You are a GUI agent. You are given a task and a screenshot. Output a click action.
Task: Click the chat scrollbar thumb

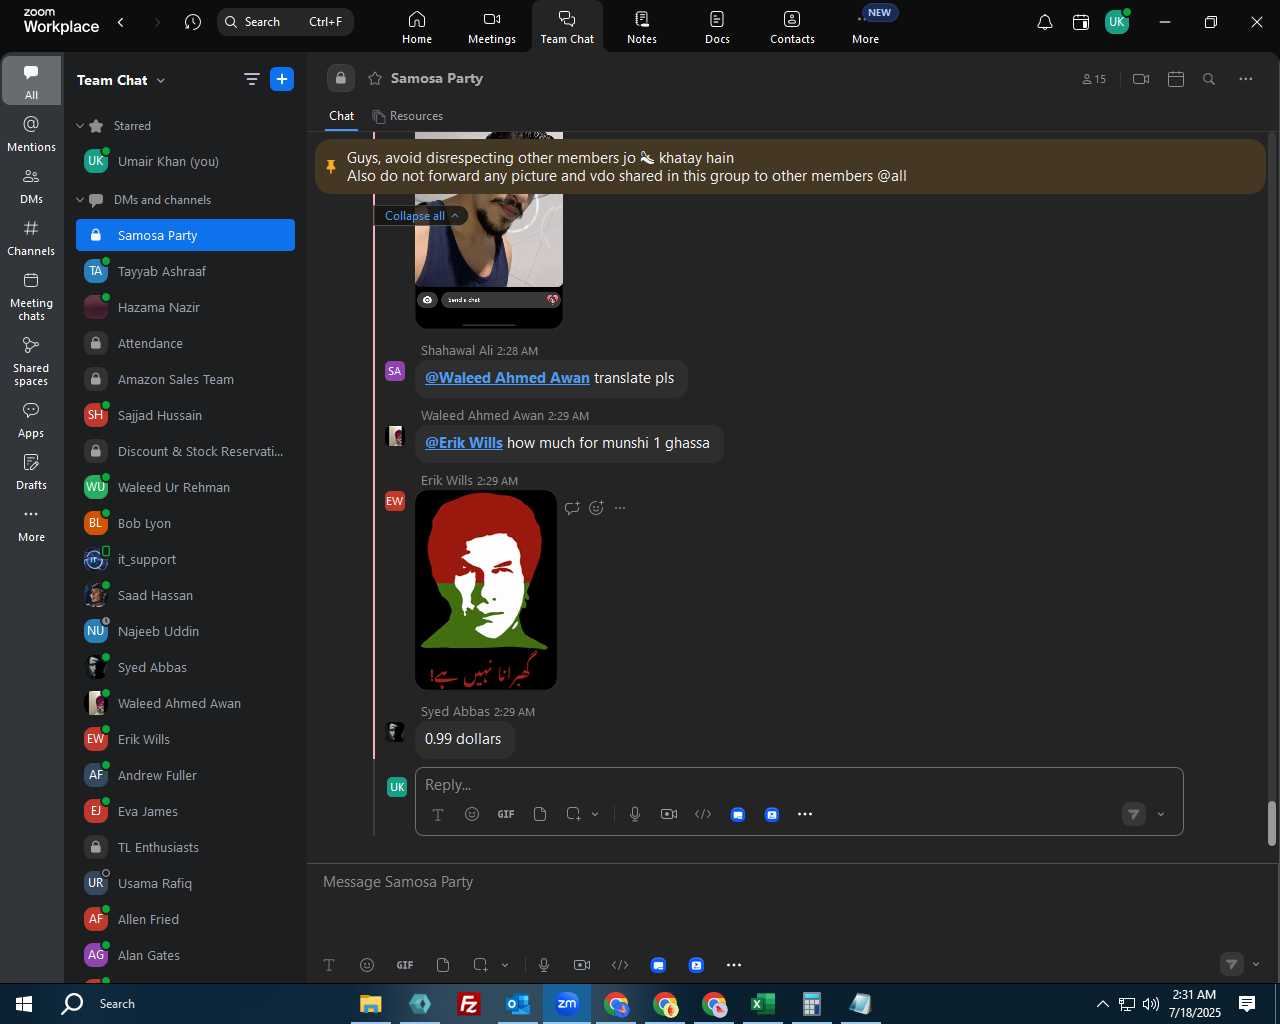coord(1272,824)
